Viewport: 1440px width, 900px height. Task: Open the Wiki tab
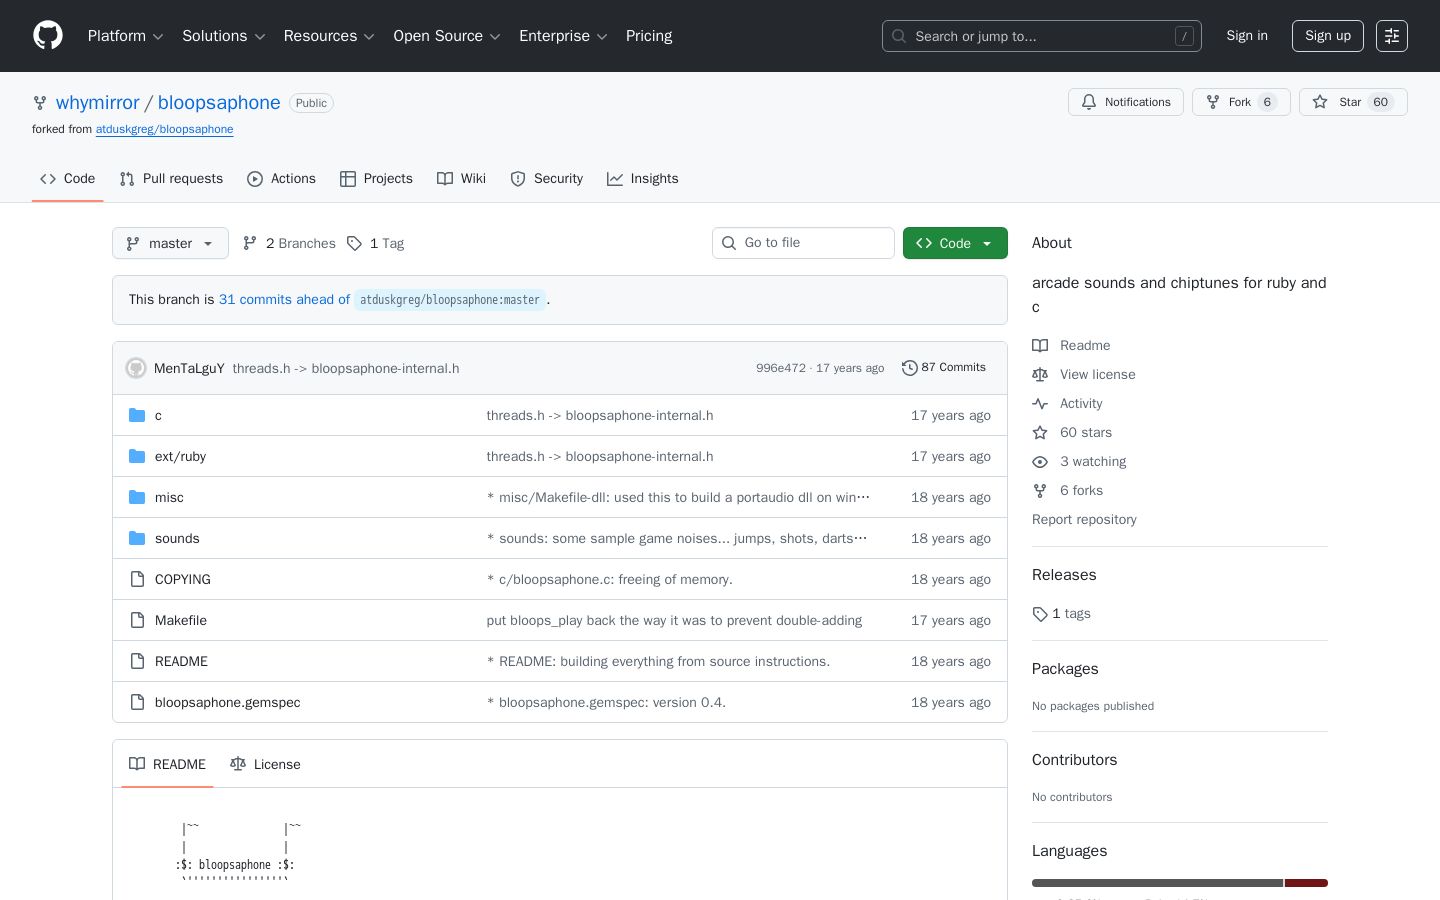pos(461,179)
